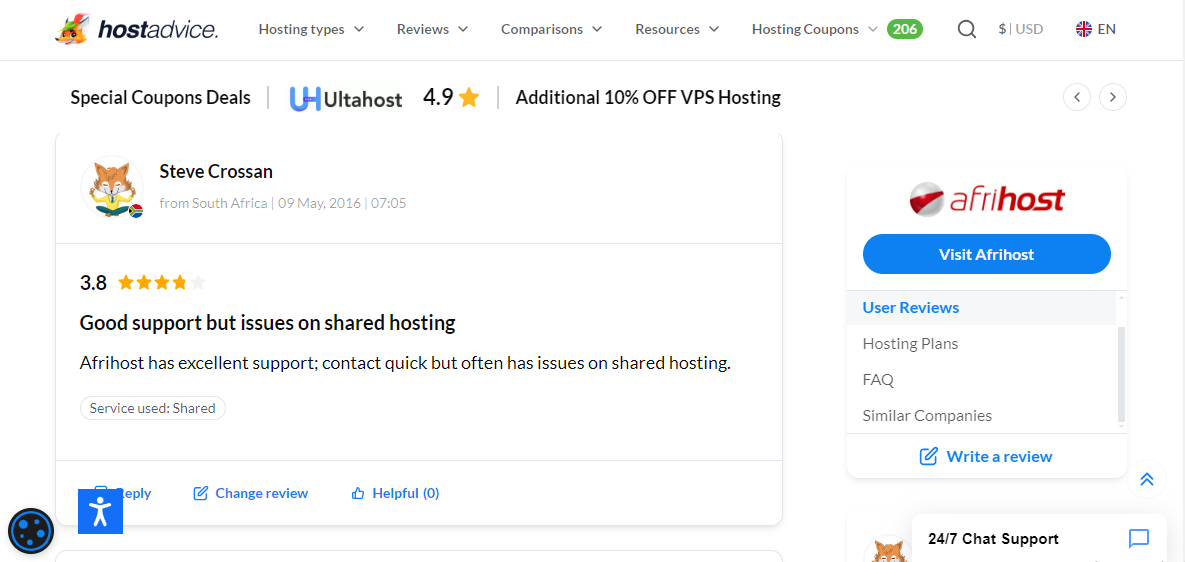Image resolution: width=1185 pixels, height=562 pixels.
Task: Click the pencil icon beside Change review
Action: coord(200,493)
